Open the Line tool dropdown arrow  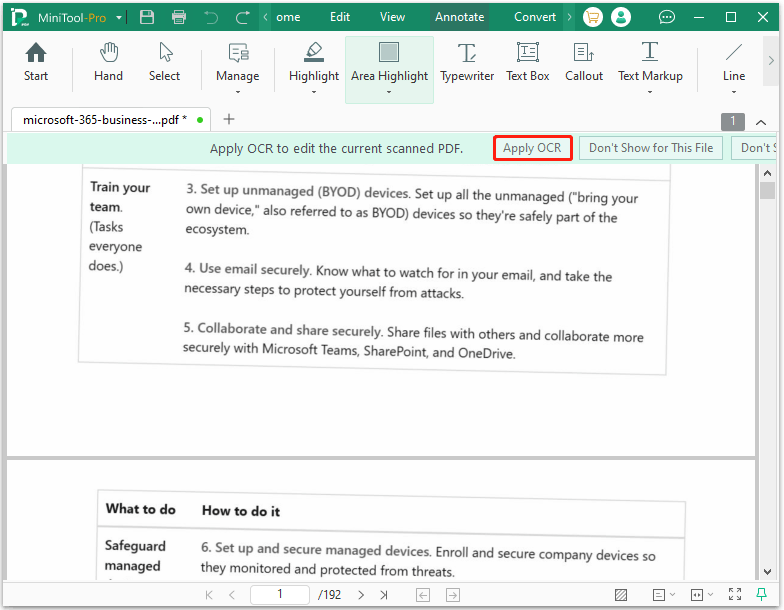pos(734,92)
